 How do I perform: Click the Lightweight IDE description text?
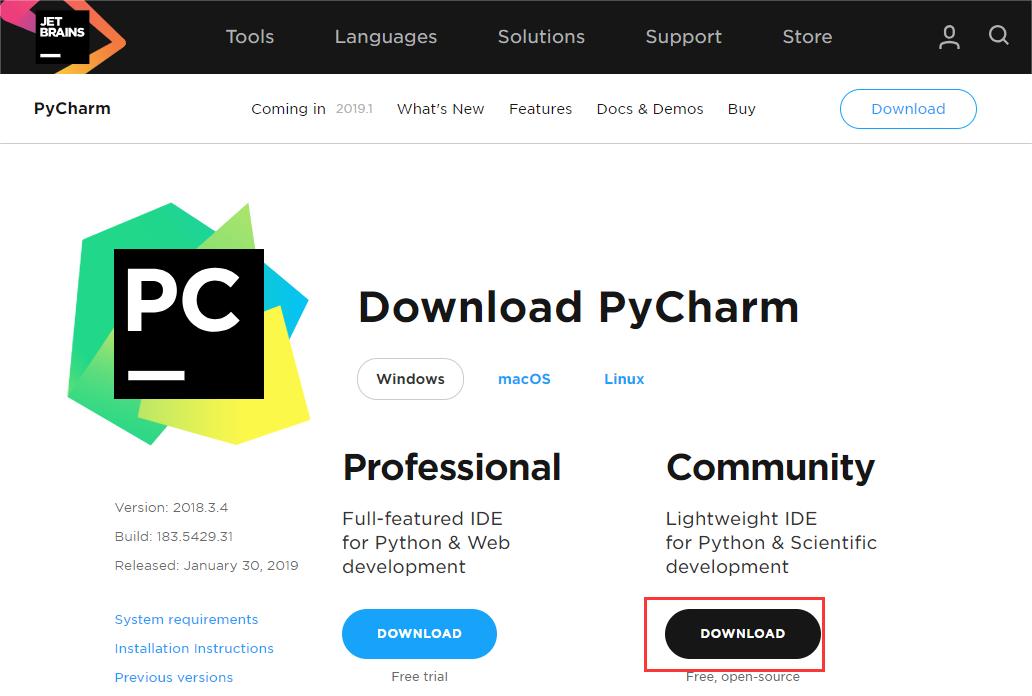771,543
